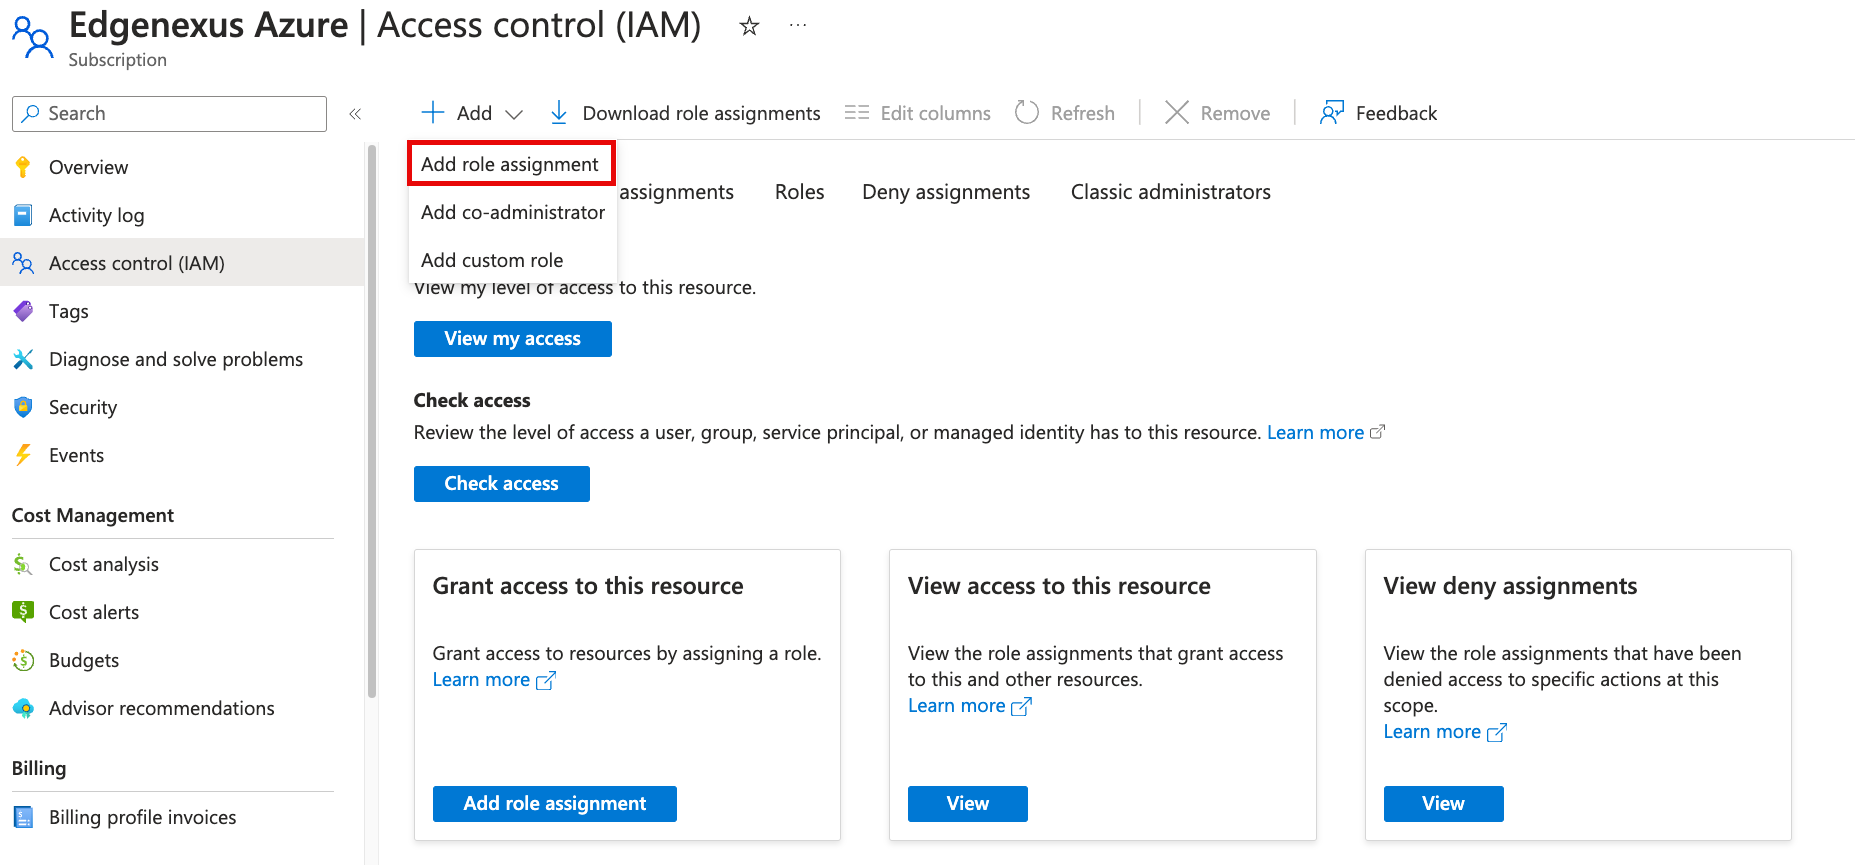Click the Access control (IAM) people icon
The image size is (1855, 865).
click(x=23, y=263)
